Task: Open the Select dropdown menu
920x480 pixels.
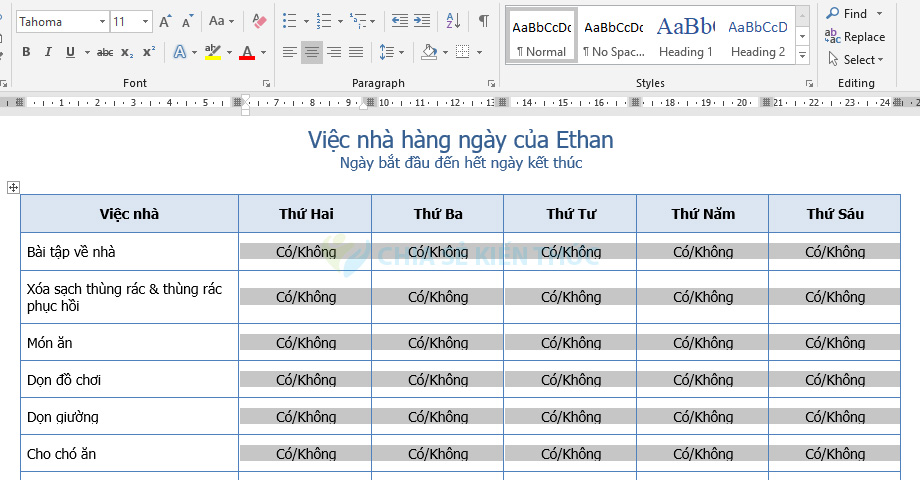Action: [856, 60]
